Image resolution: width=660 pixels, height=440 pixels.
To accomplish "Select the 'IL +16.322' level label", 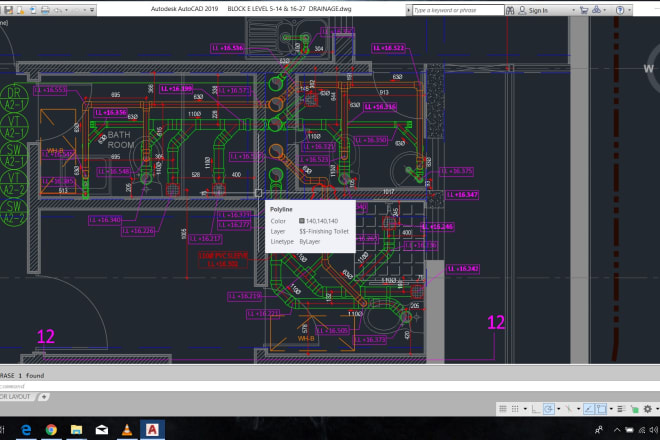I will (x=388, y=48).
